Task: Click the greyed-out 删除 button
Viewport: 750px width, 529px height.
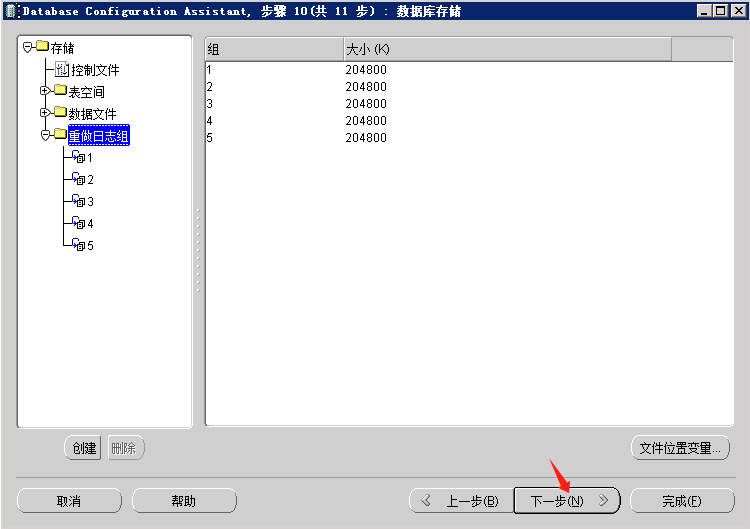Action: (x=126, y=448)
